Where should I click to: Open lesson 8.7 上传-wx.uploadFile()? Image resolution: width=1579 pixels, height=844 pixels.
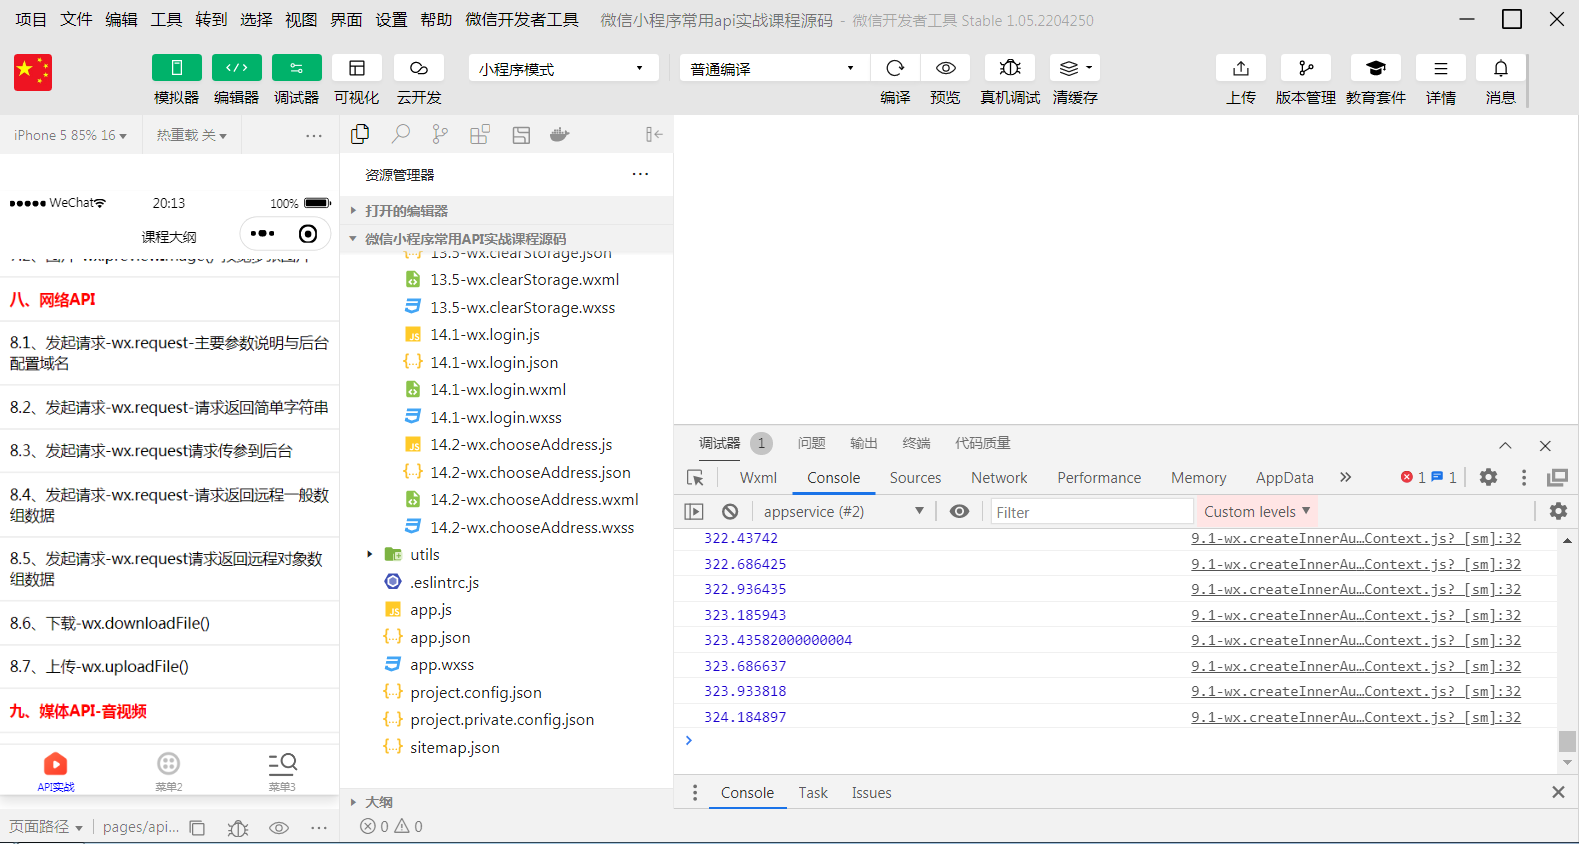click(170, 667)
